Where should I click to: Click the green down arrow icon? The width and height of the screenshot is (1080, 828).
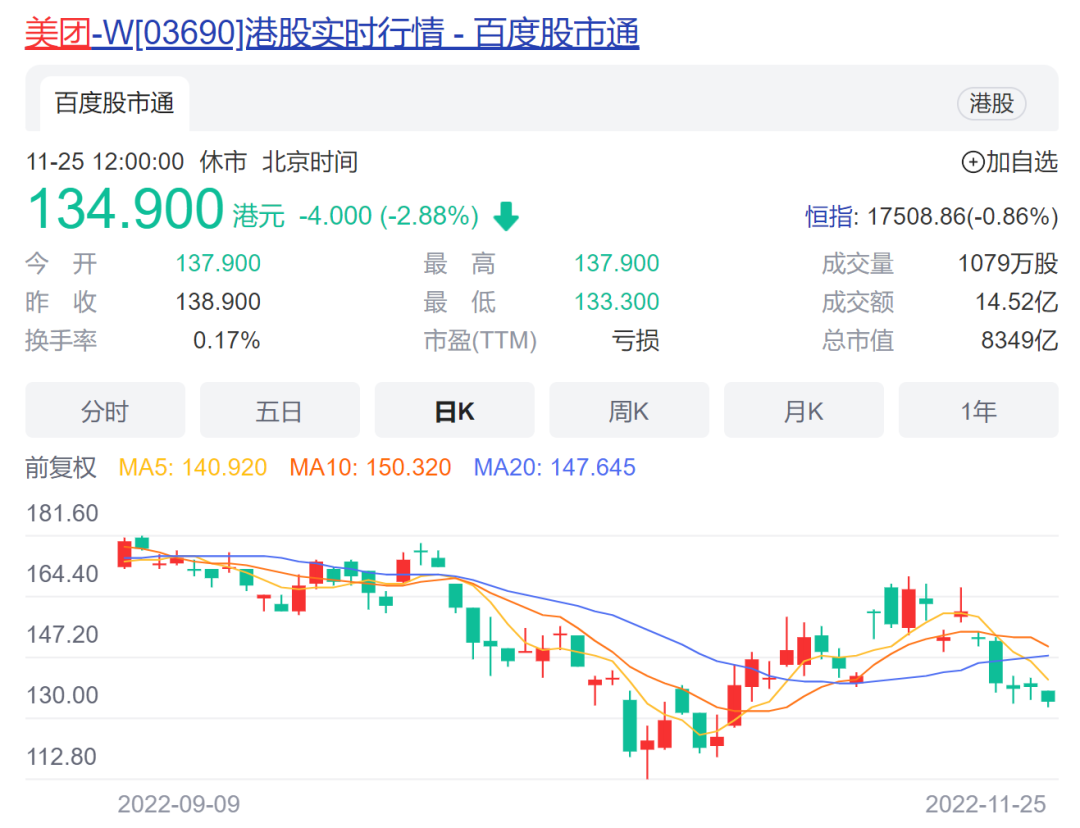click(506, 216)
